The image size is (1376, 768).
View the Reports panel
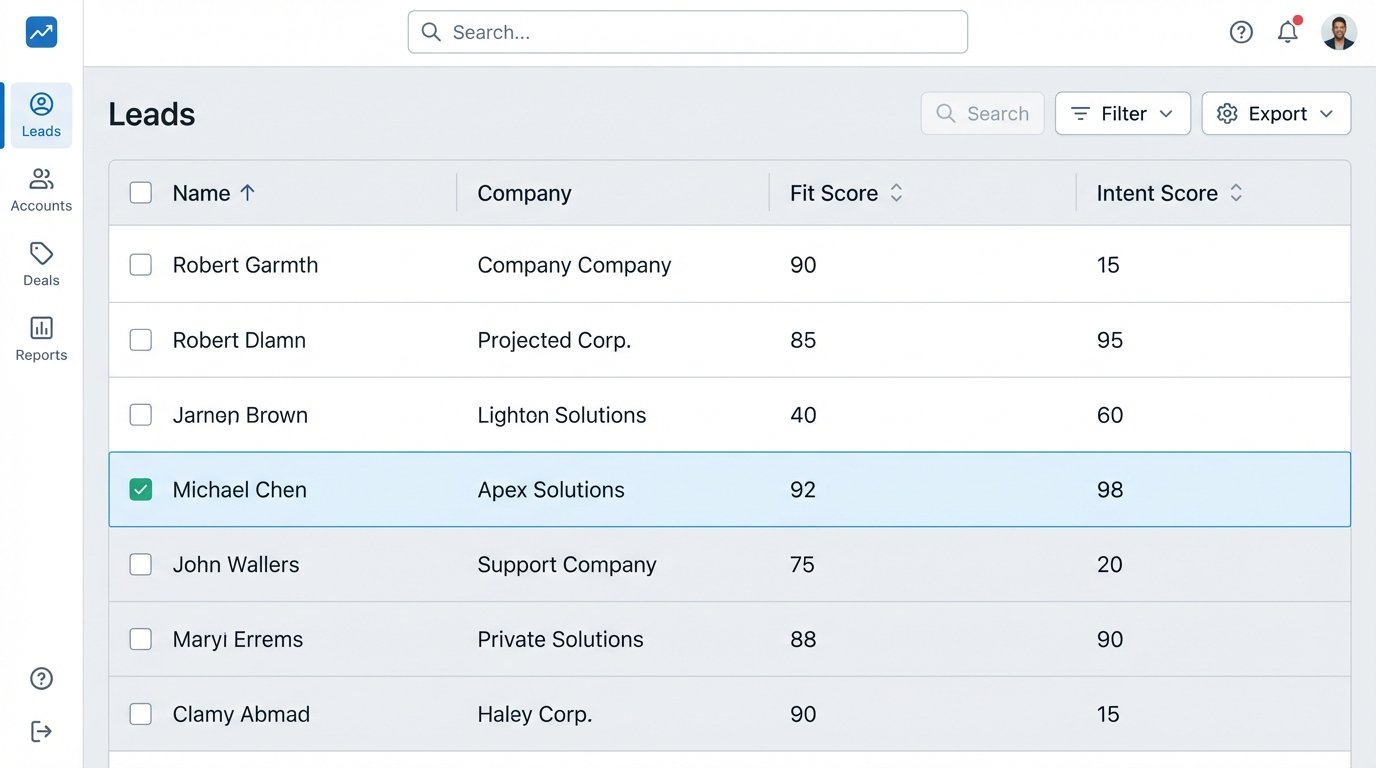[41, 338]
